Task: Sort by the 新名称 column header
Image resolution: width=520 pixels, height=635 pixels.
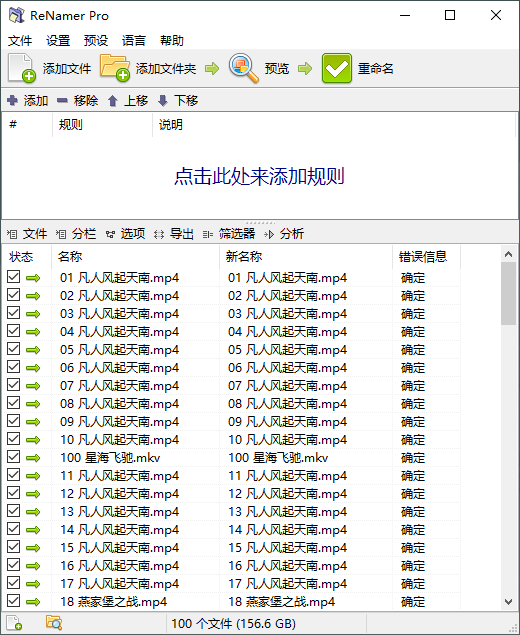Action: point(306,257)
